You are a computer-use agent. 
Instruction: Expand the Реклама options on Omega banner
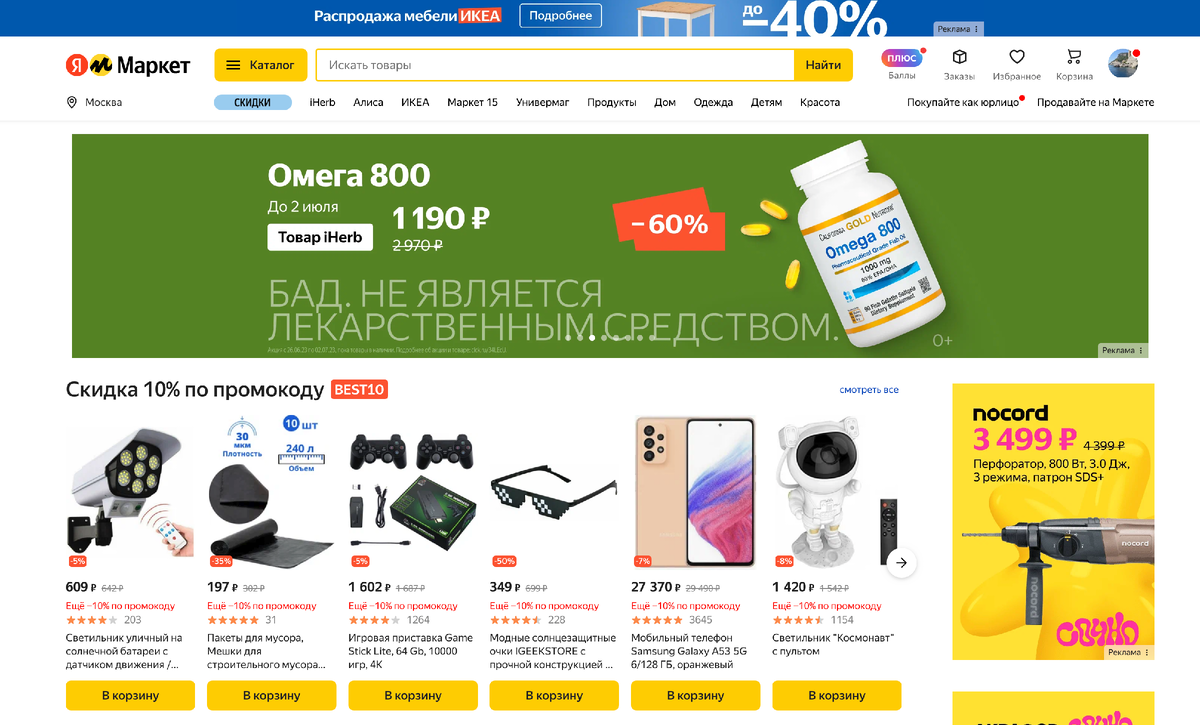coord(1123,350)
